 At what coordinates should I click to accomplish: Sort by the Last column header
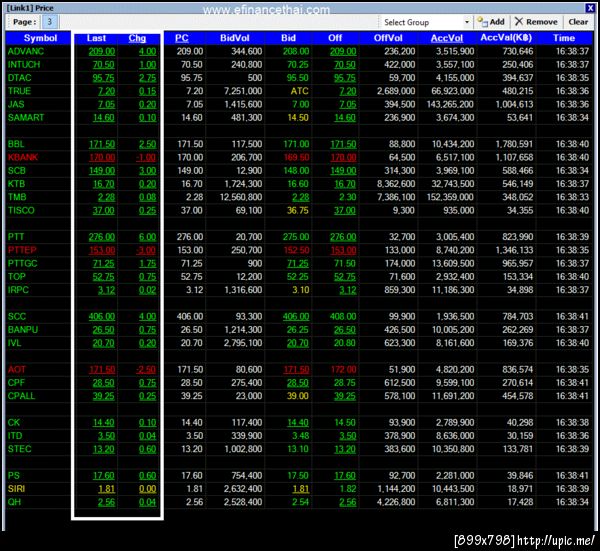point(96,38)
